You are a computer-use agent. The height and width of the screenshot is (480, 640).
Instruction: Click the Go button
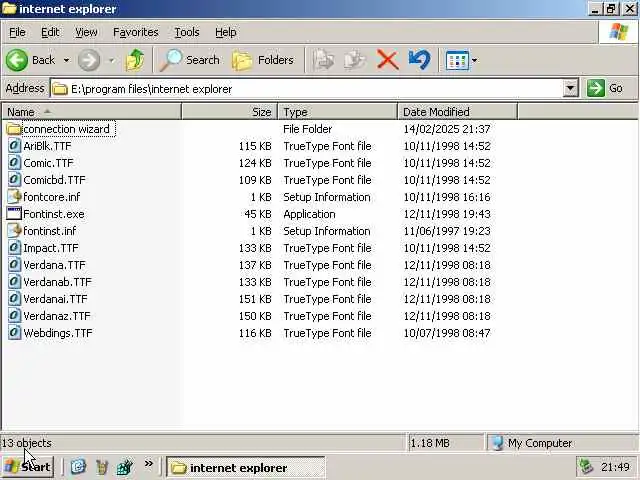pos(606,89)
